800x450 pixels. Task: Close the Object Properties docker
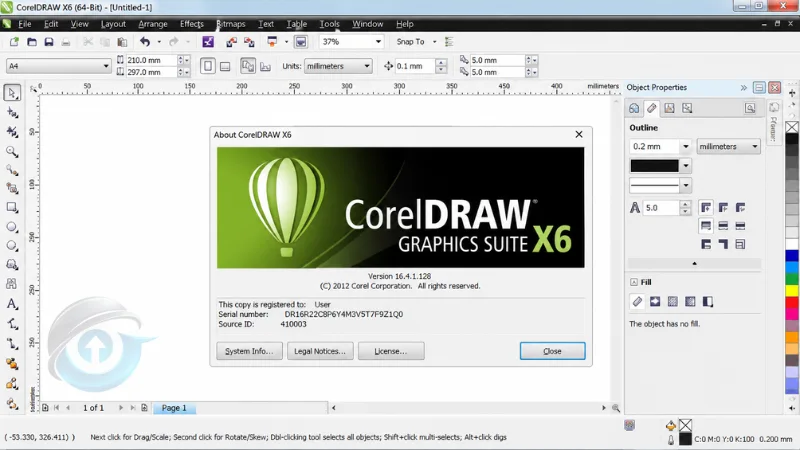774,88
